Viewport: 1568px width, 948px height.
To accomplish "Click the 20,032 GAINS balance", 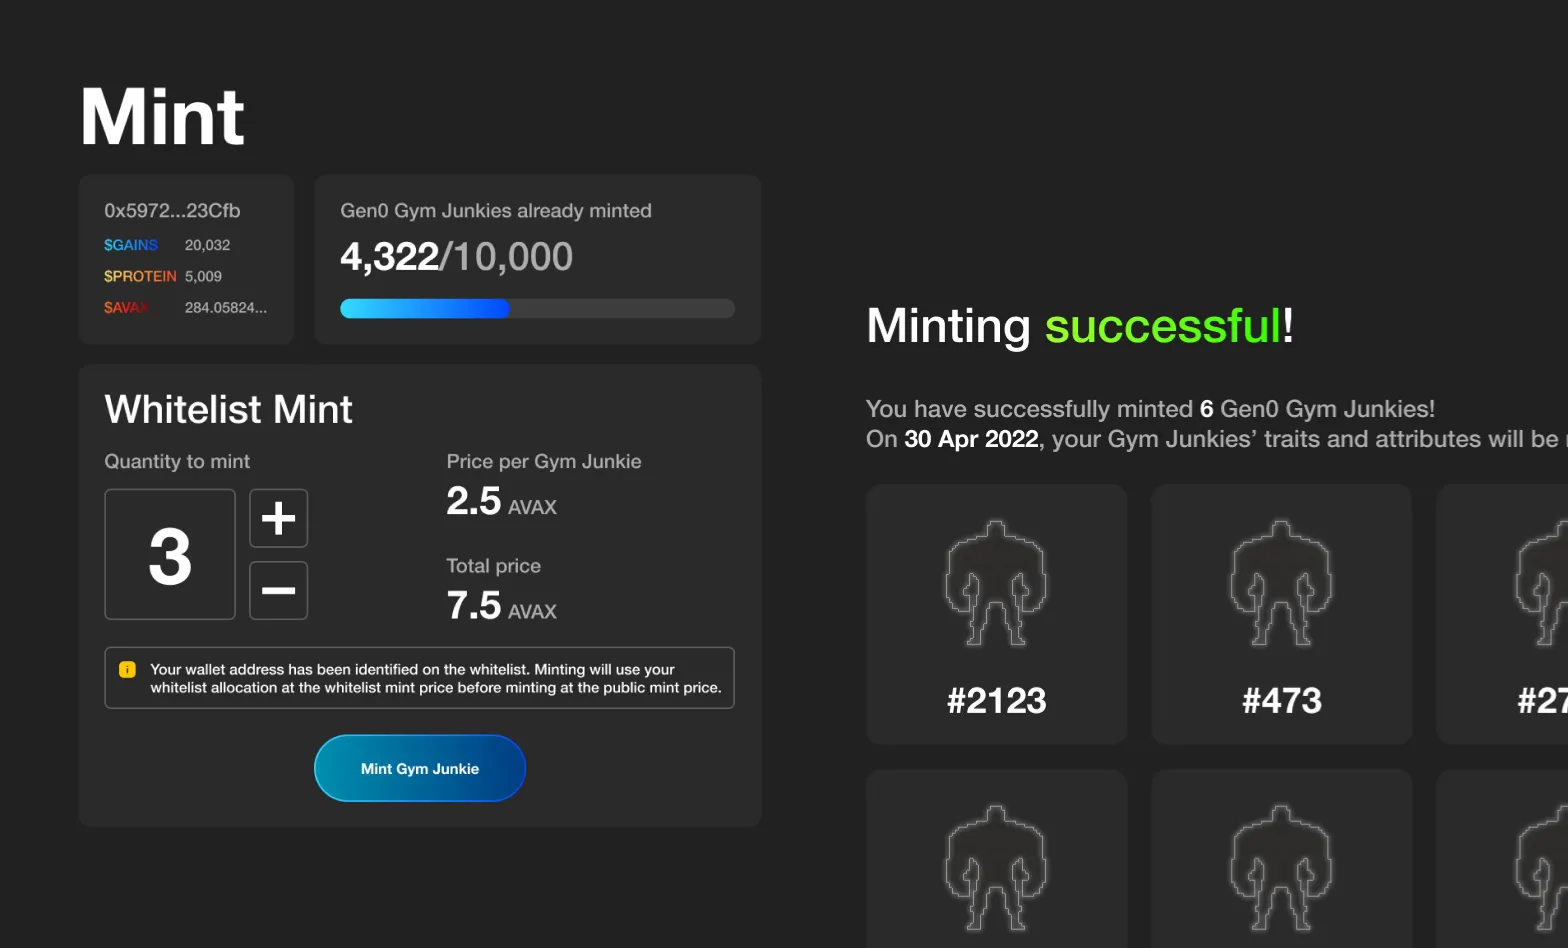I will pos(207,245).
